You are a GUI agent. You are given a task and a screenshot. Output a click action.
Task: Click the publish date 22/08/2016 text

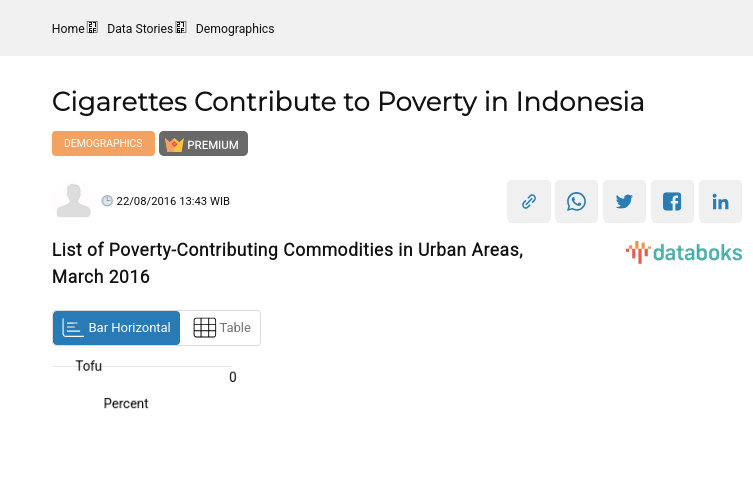coord(173,201)
